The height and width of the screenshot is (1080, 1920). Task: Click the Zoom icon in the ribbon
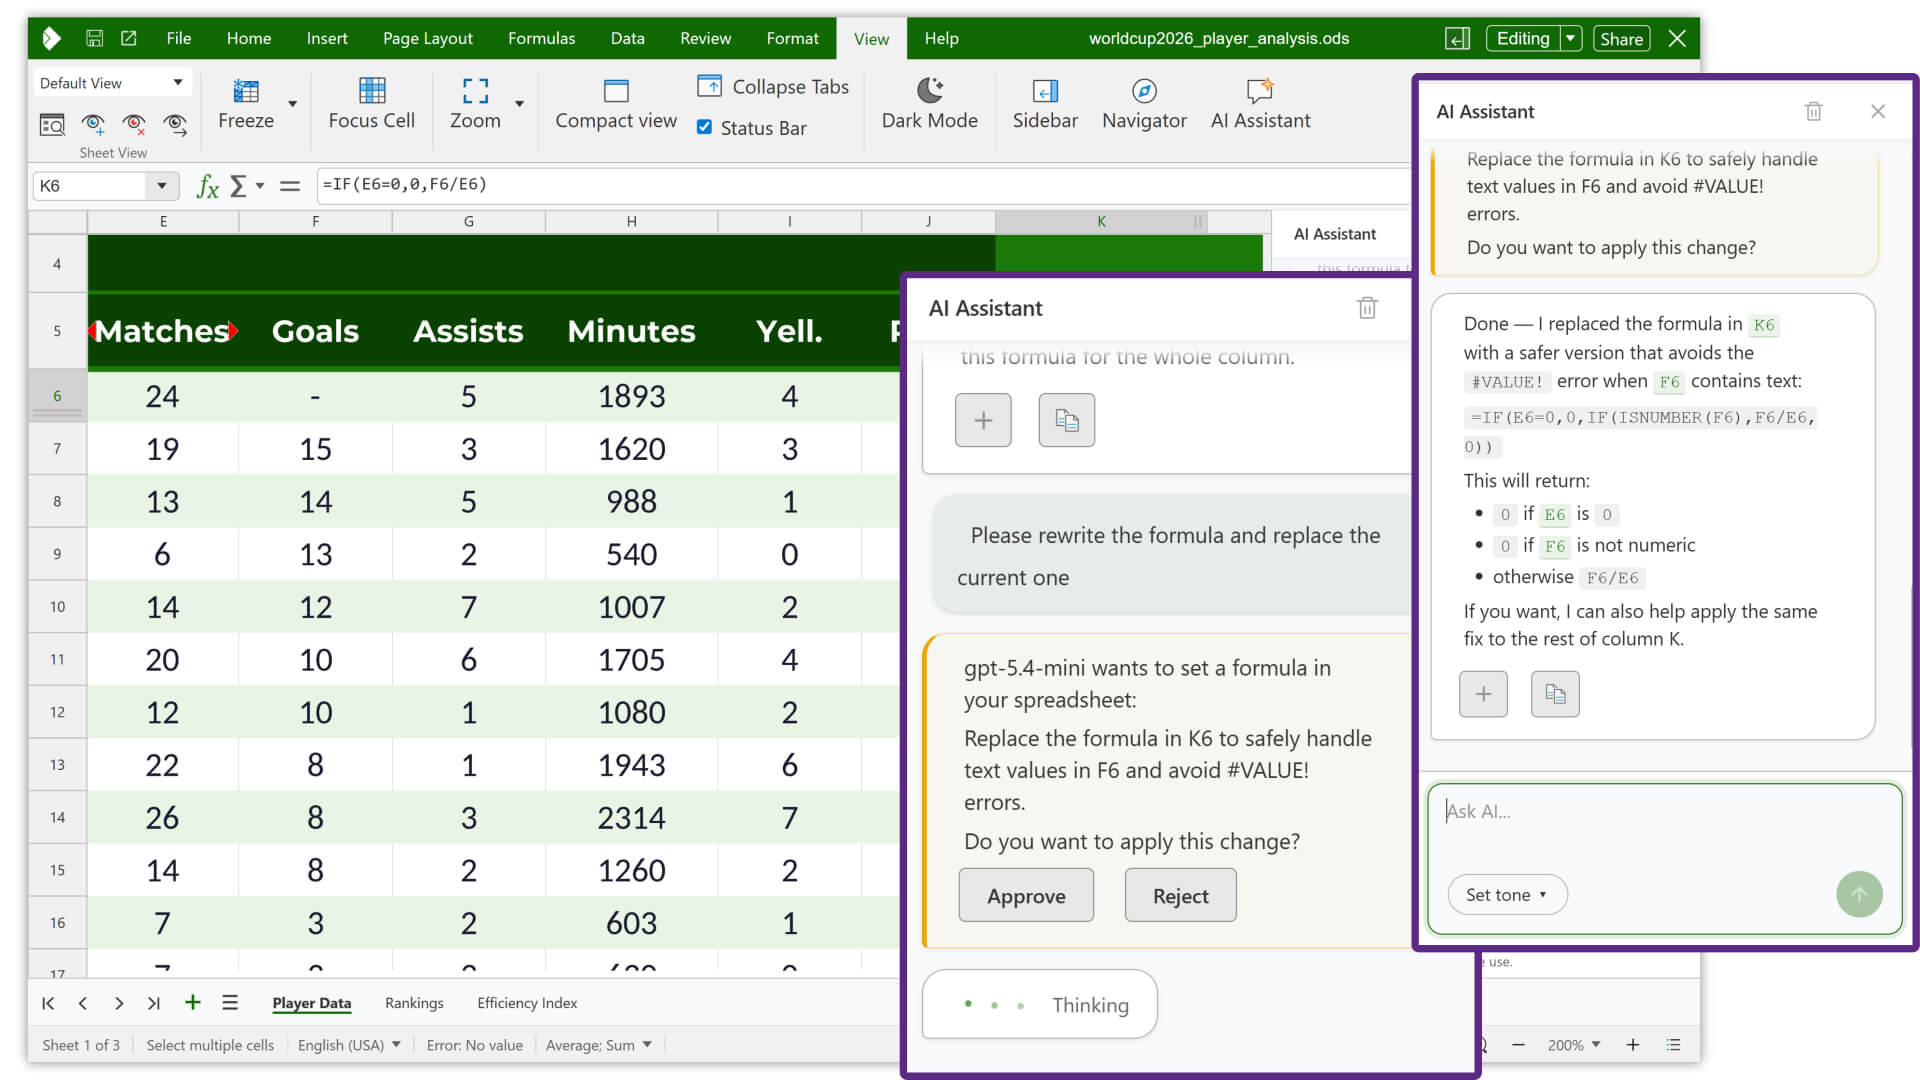tap(475, 91)
